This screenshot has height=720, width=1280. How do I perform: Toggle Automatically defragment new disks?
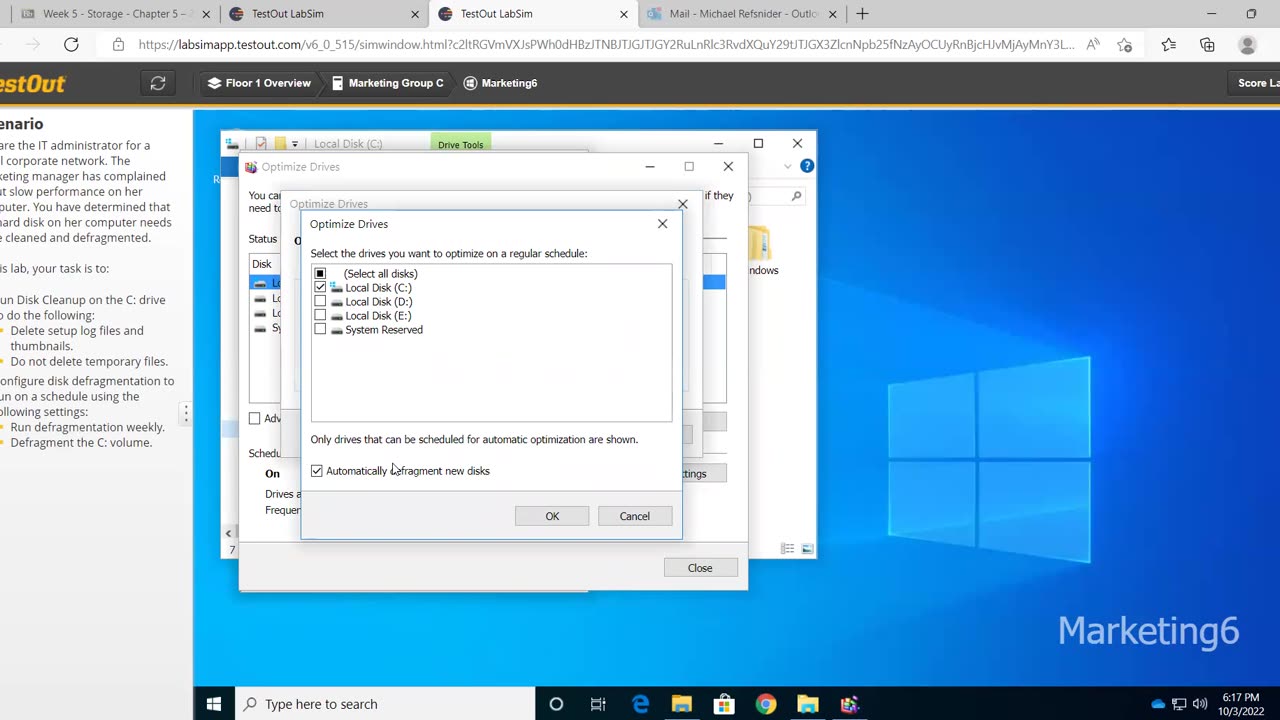tap(317, 471)
